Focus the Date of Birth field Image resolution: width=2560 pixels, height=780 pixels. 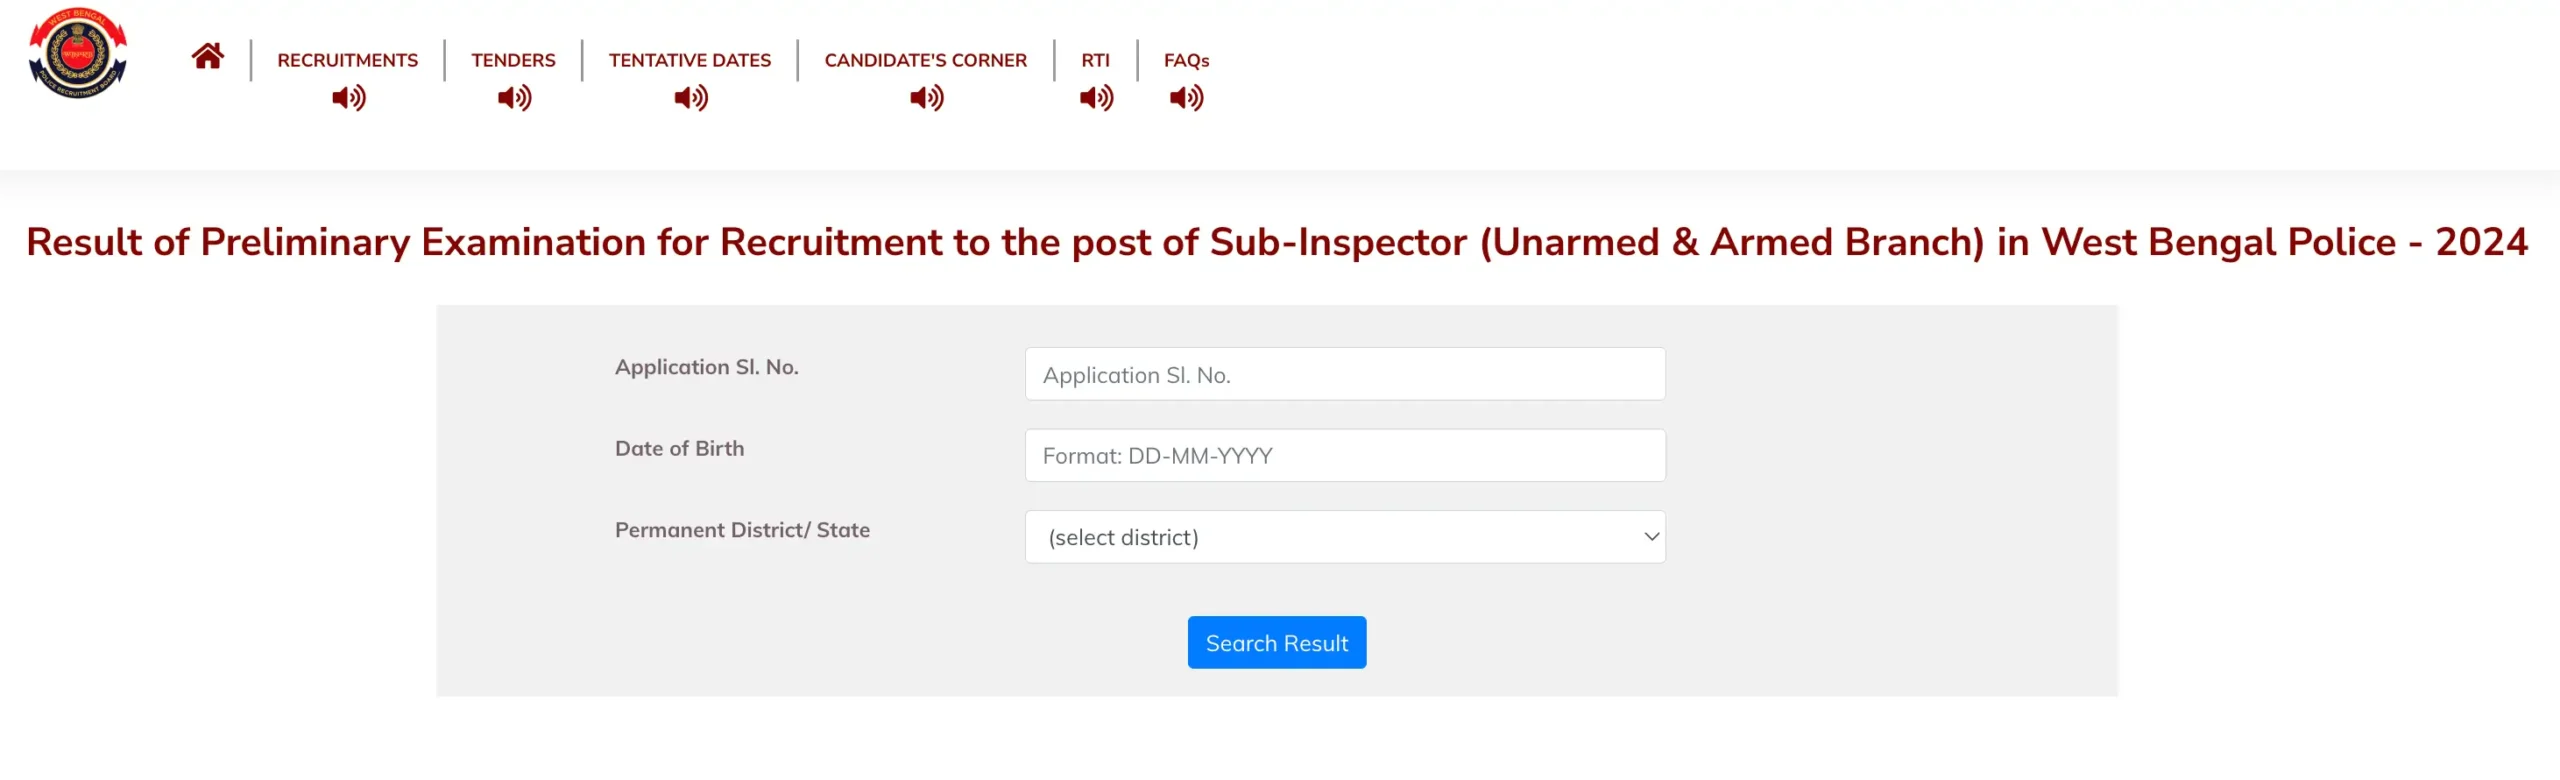click(1344, 456)
